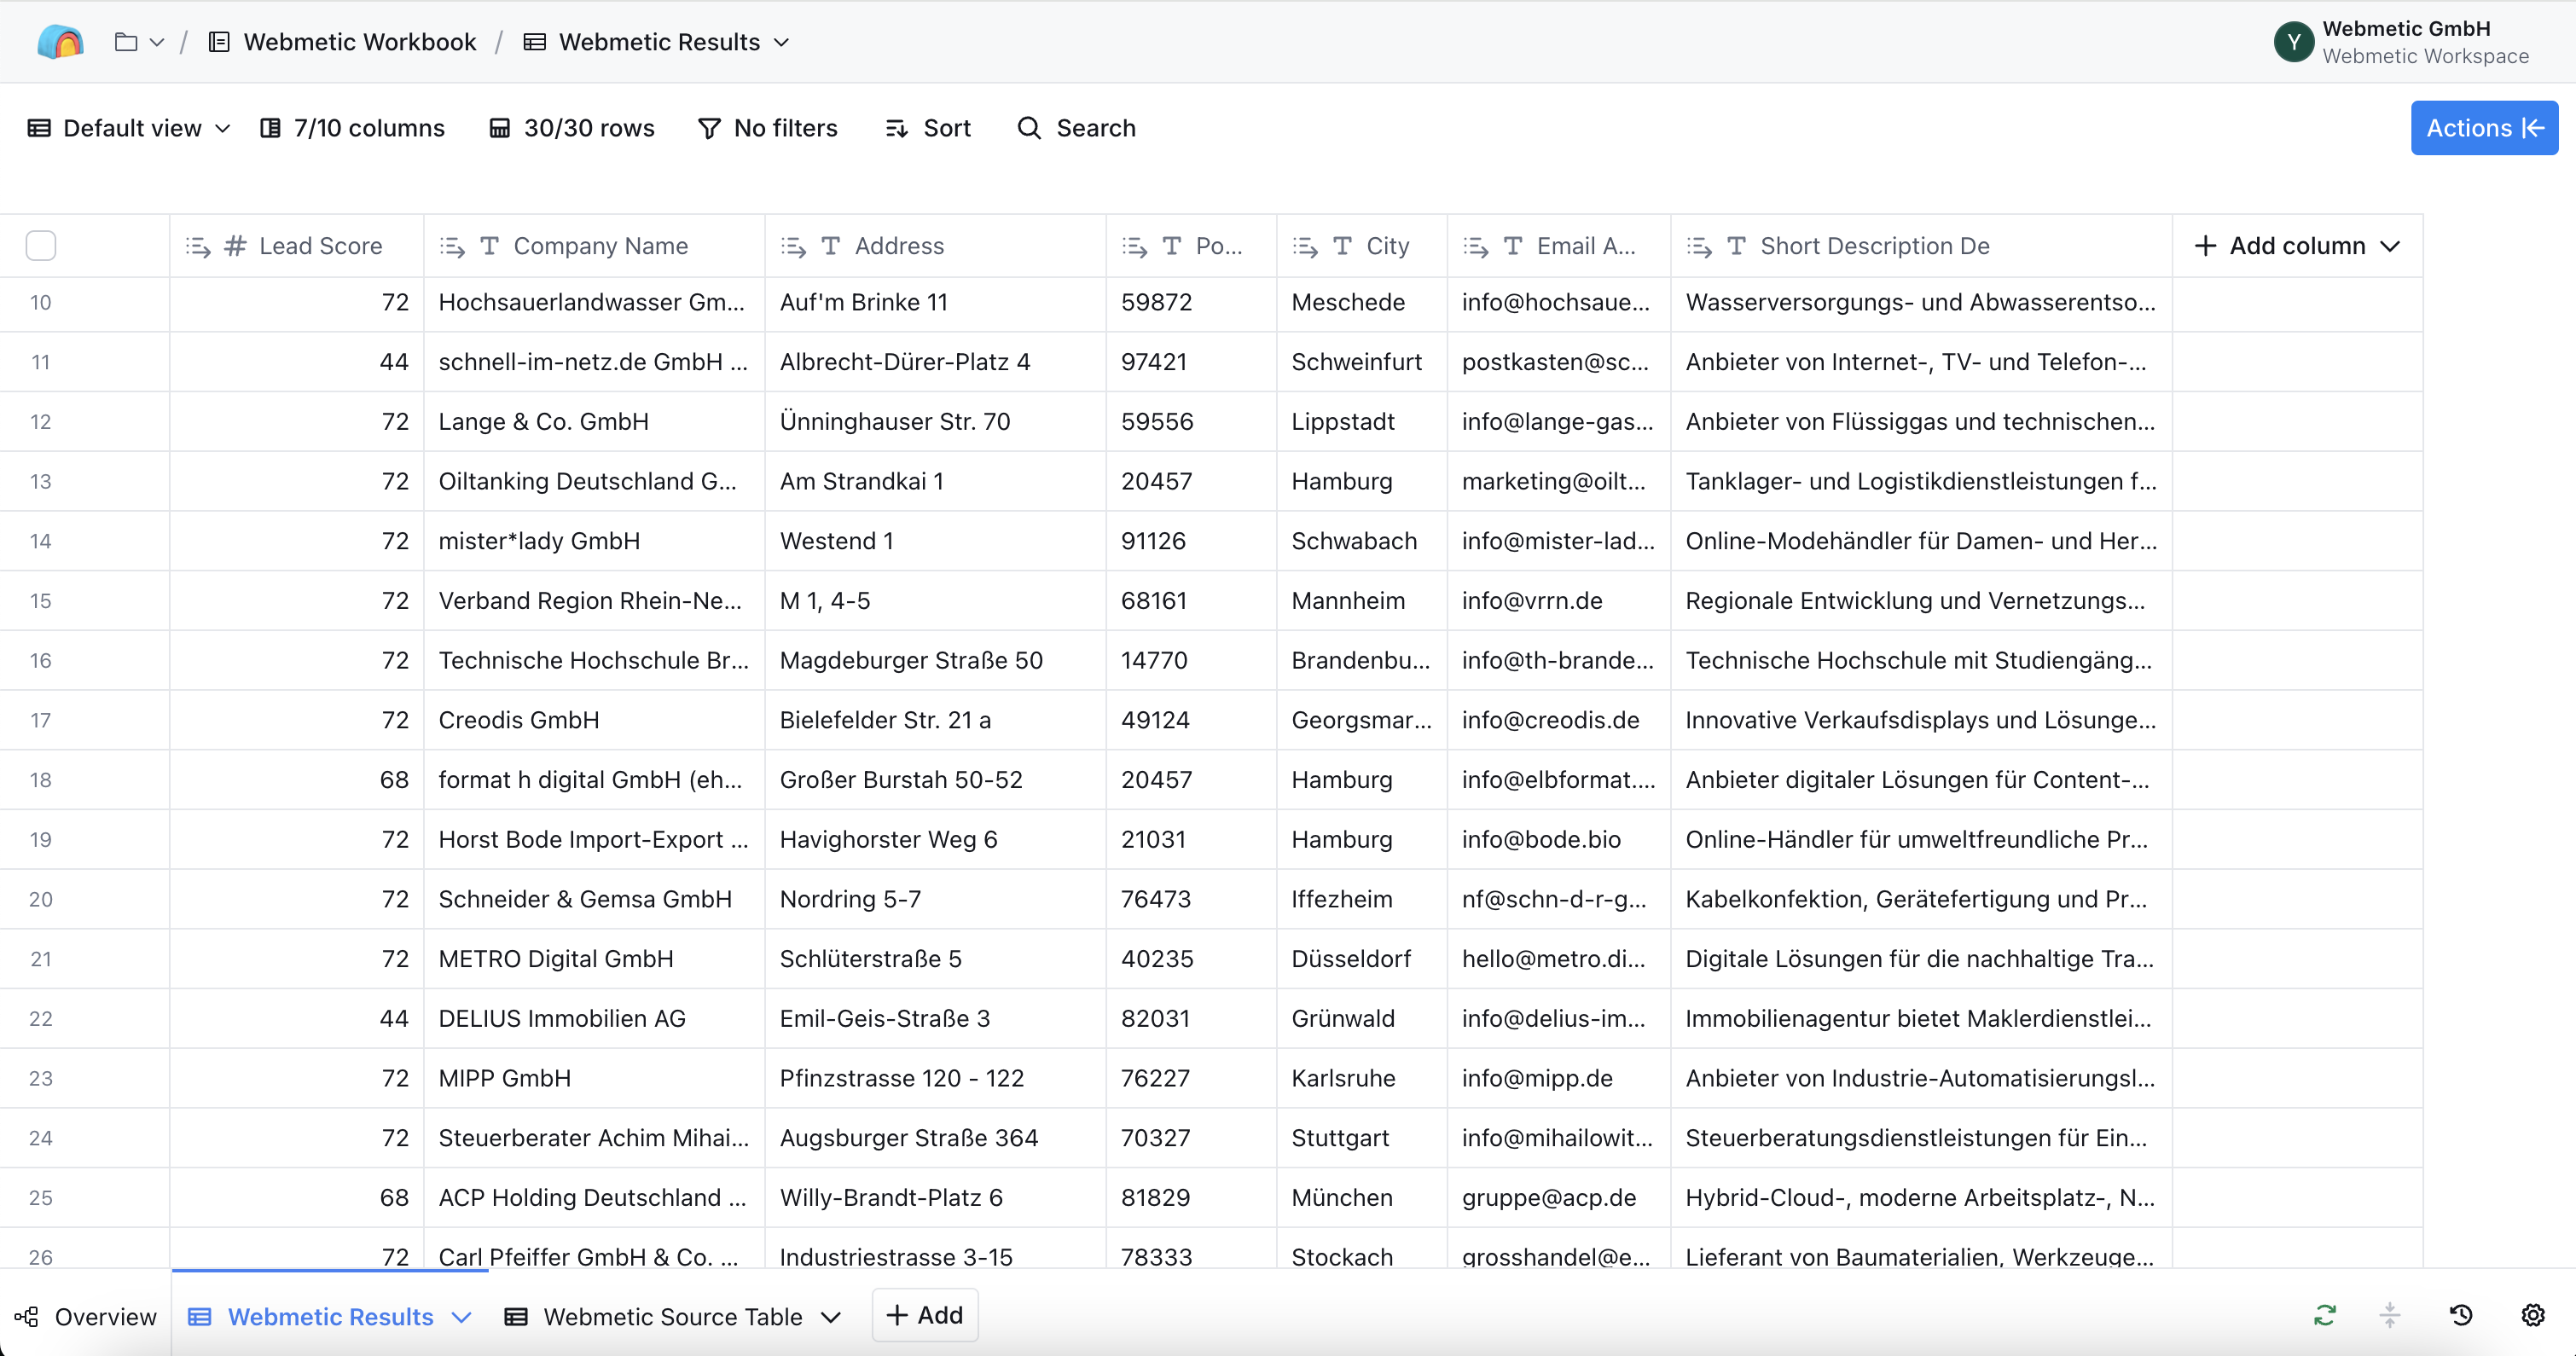Expand the Webmetic Results tab chevron

coord(461,1317)
